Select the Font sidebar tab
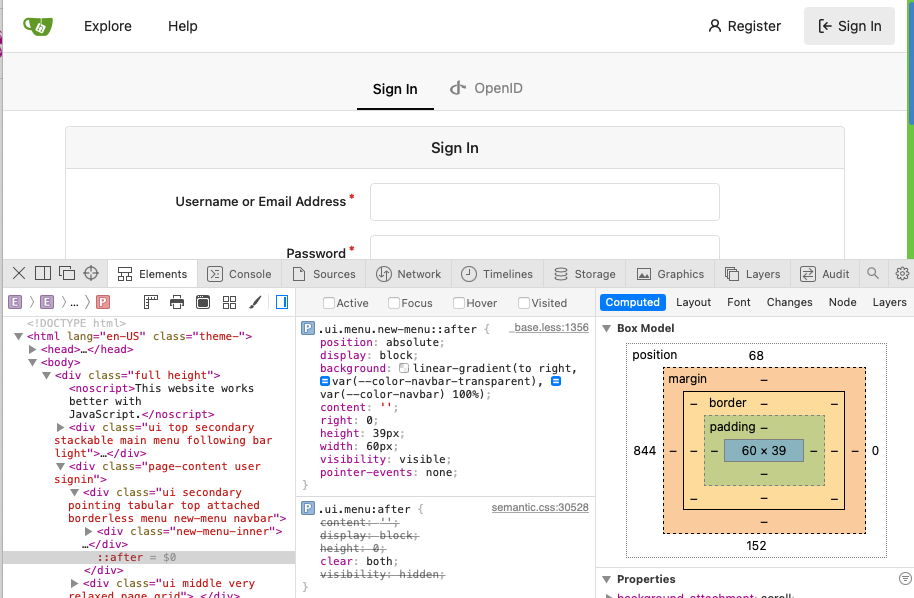The height and width of the screenshot is (598, 914). (739, 302)
